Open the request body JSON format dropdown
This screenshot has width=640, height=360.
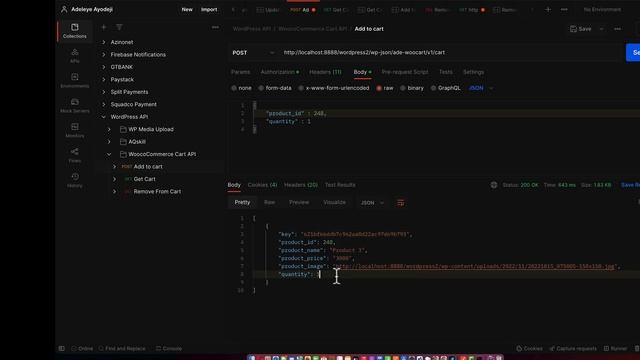pyautogui.click(x=481, y=88)
